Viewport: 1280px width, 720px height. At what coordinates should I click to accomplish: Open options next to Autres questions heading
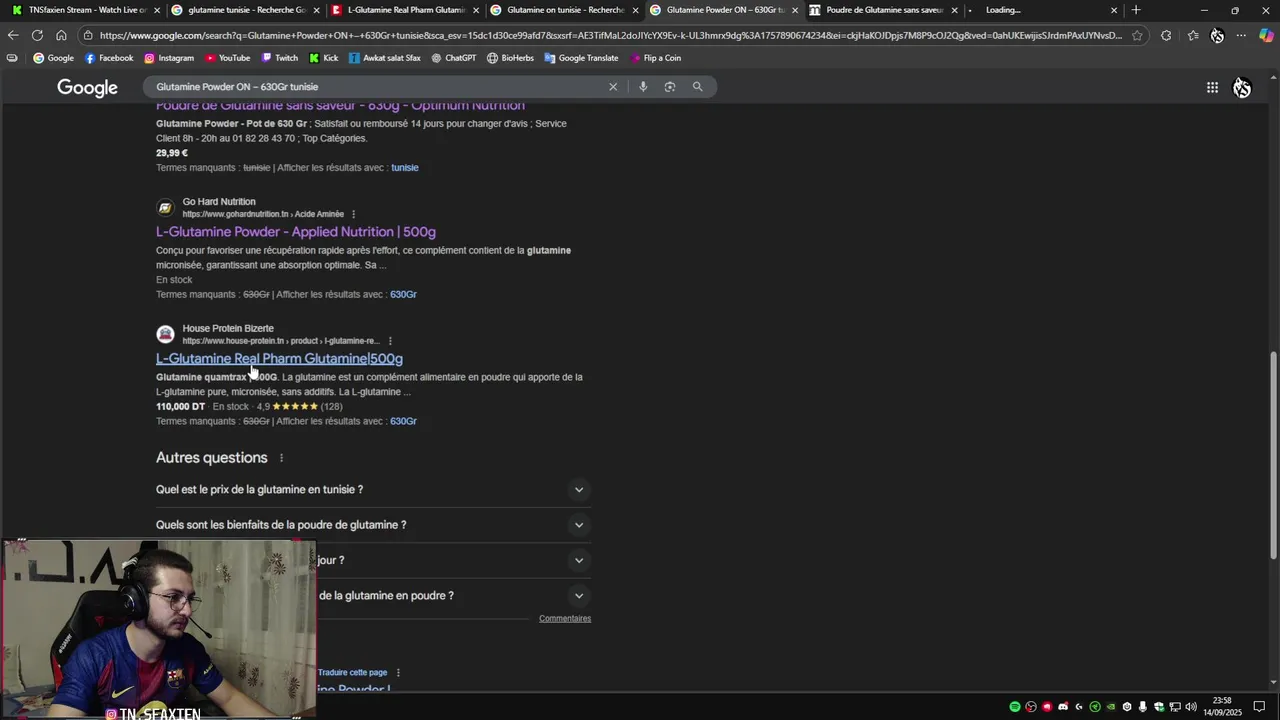281,458
